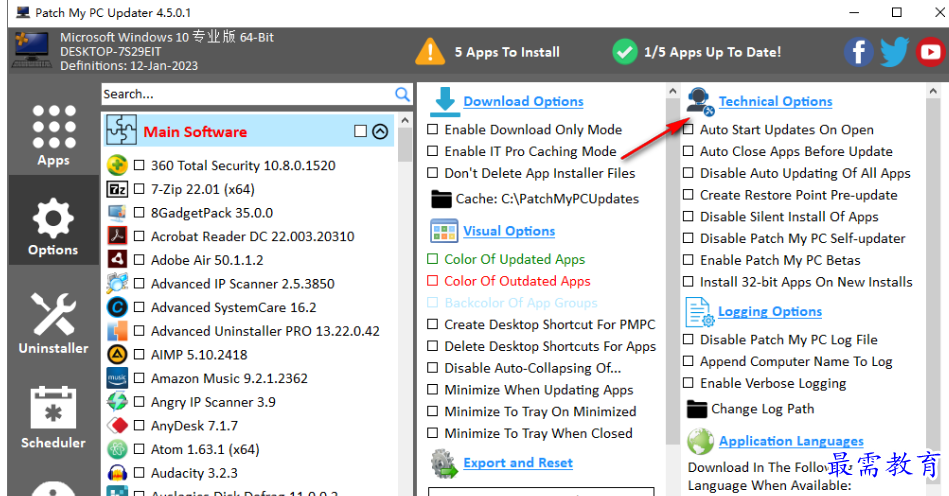The image size is (949, 496).
Task: Click the Adobe Air app icon
Action: [117, 260]
